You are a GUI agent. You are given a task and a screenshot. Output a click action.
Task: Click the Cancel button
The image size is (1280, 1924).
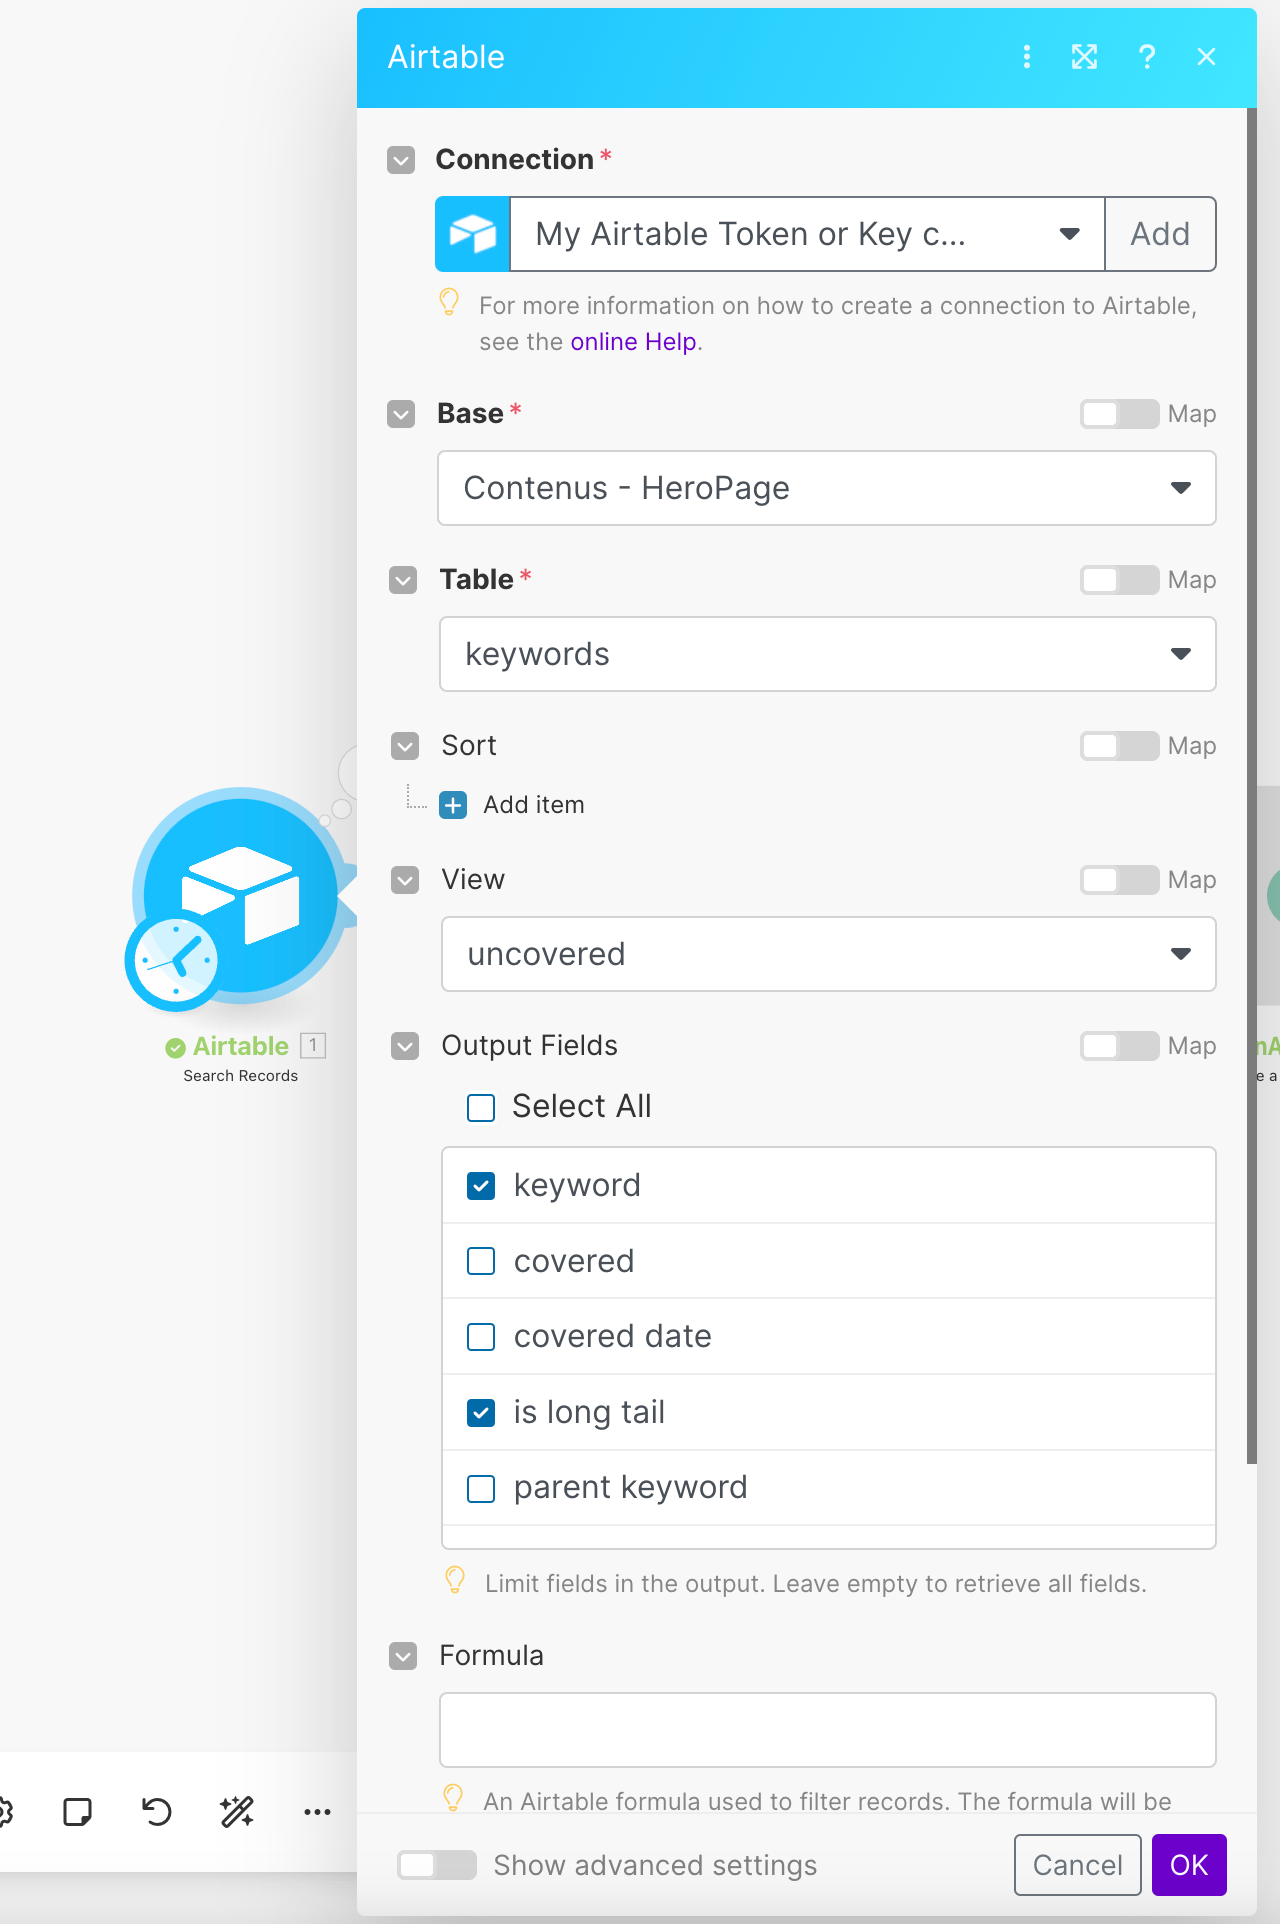pos(1078,1865)
